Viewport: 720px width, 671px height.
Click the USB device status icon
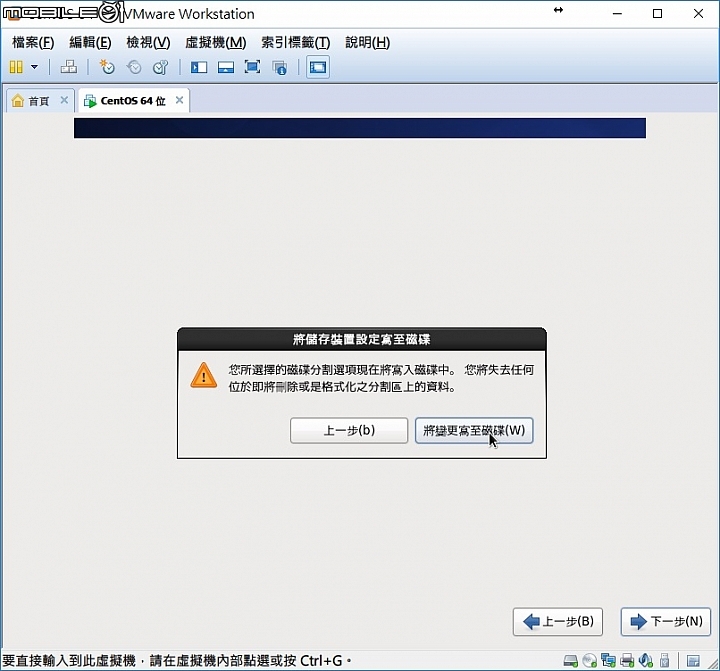click(664, 661)
